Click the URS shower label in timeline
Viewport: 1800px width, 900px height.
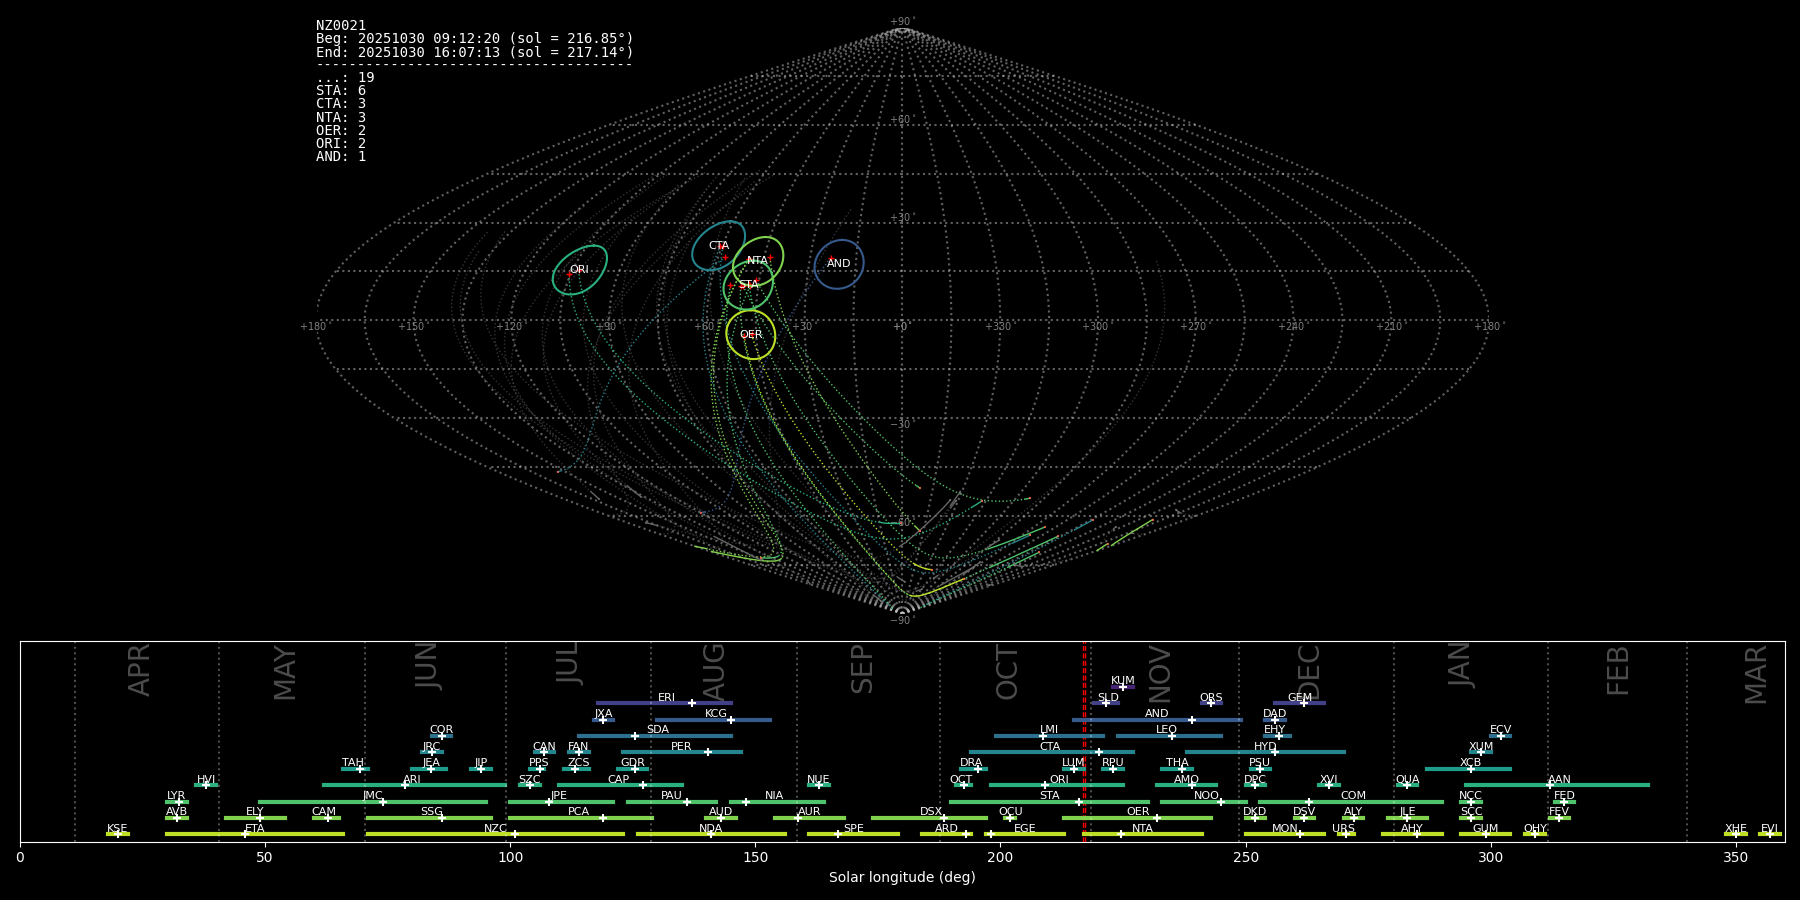coord(1343,829)
